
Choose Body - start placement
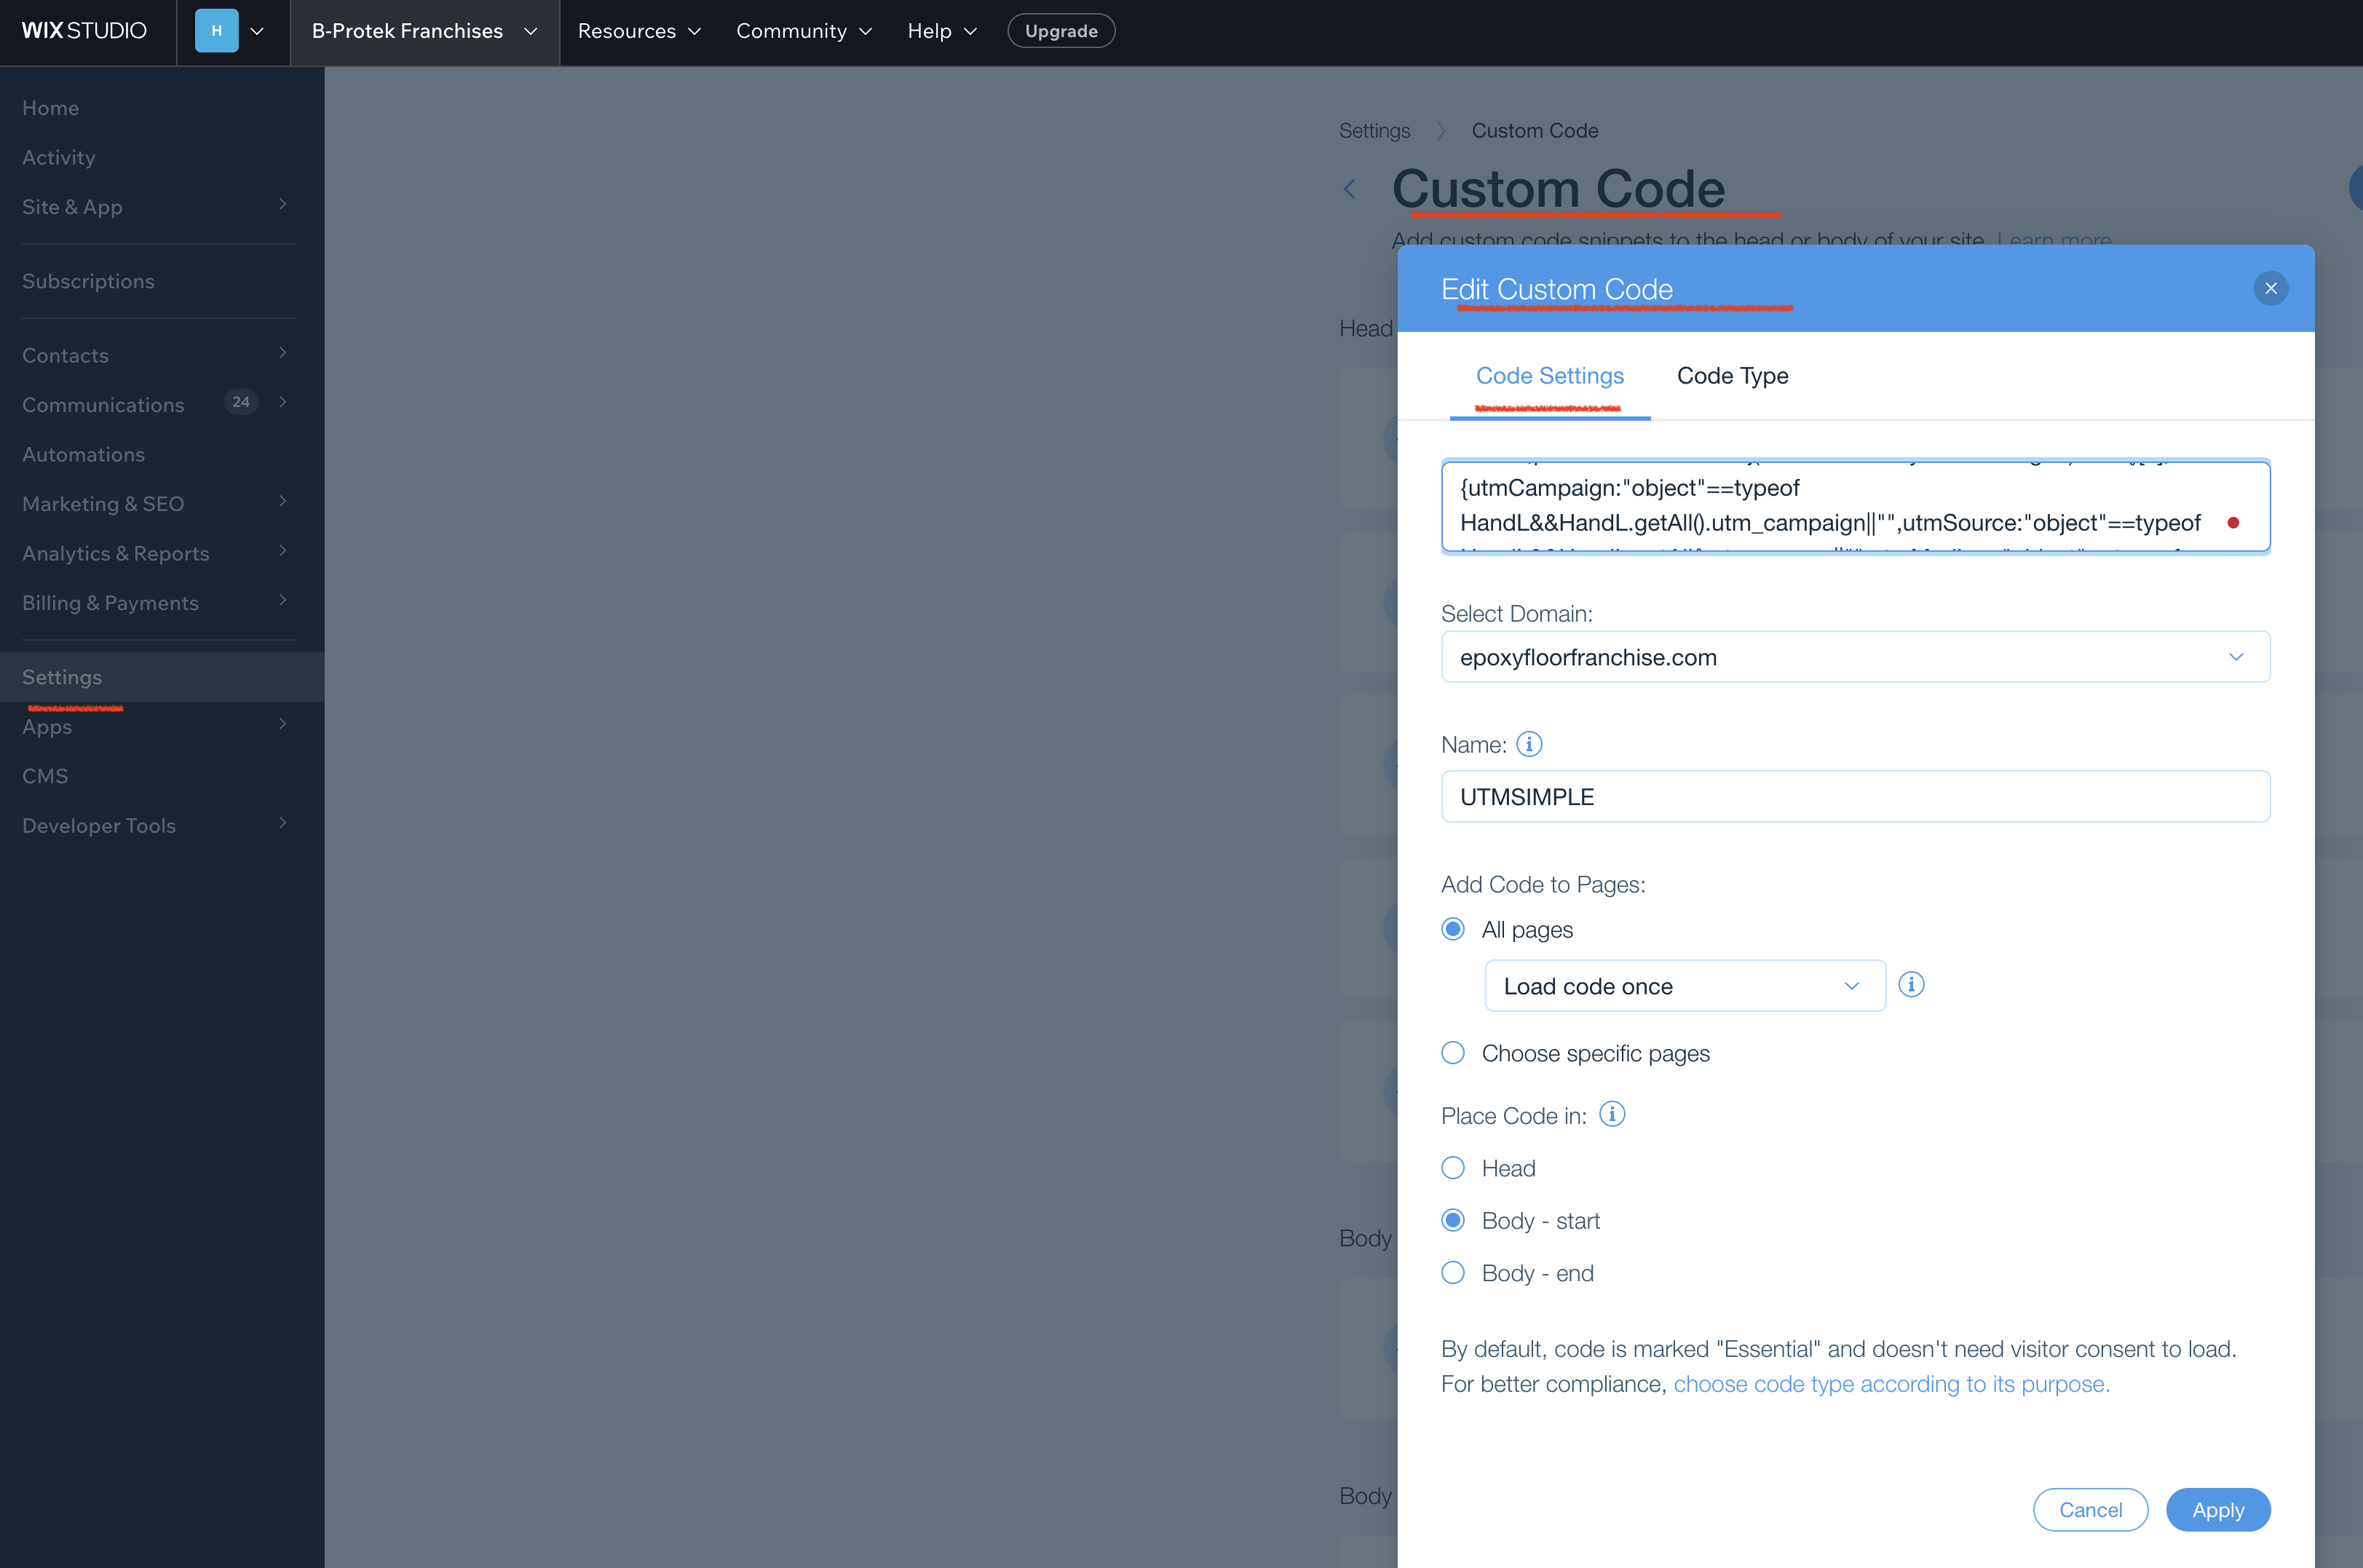coord(1453,1220)
